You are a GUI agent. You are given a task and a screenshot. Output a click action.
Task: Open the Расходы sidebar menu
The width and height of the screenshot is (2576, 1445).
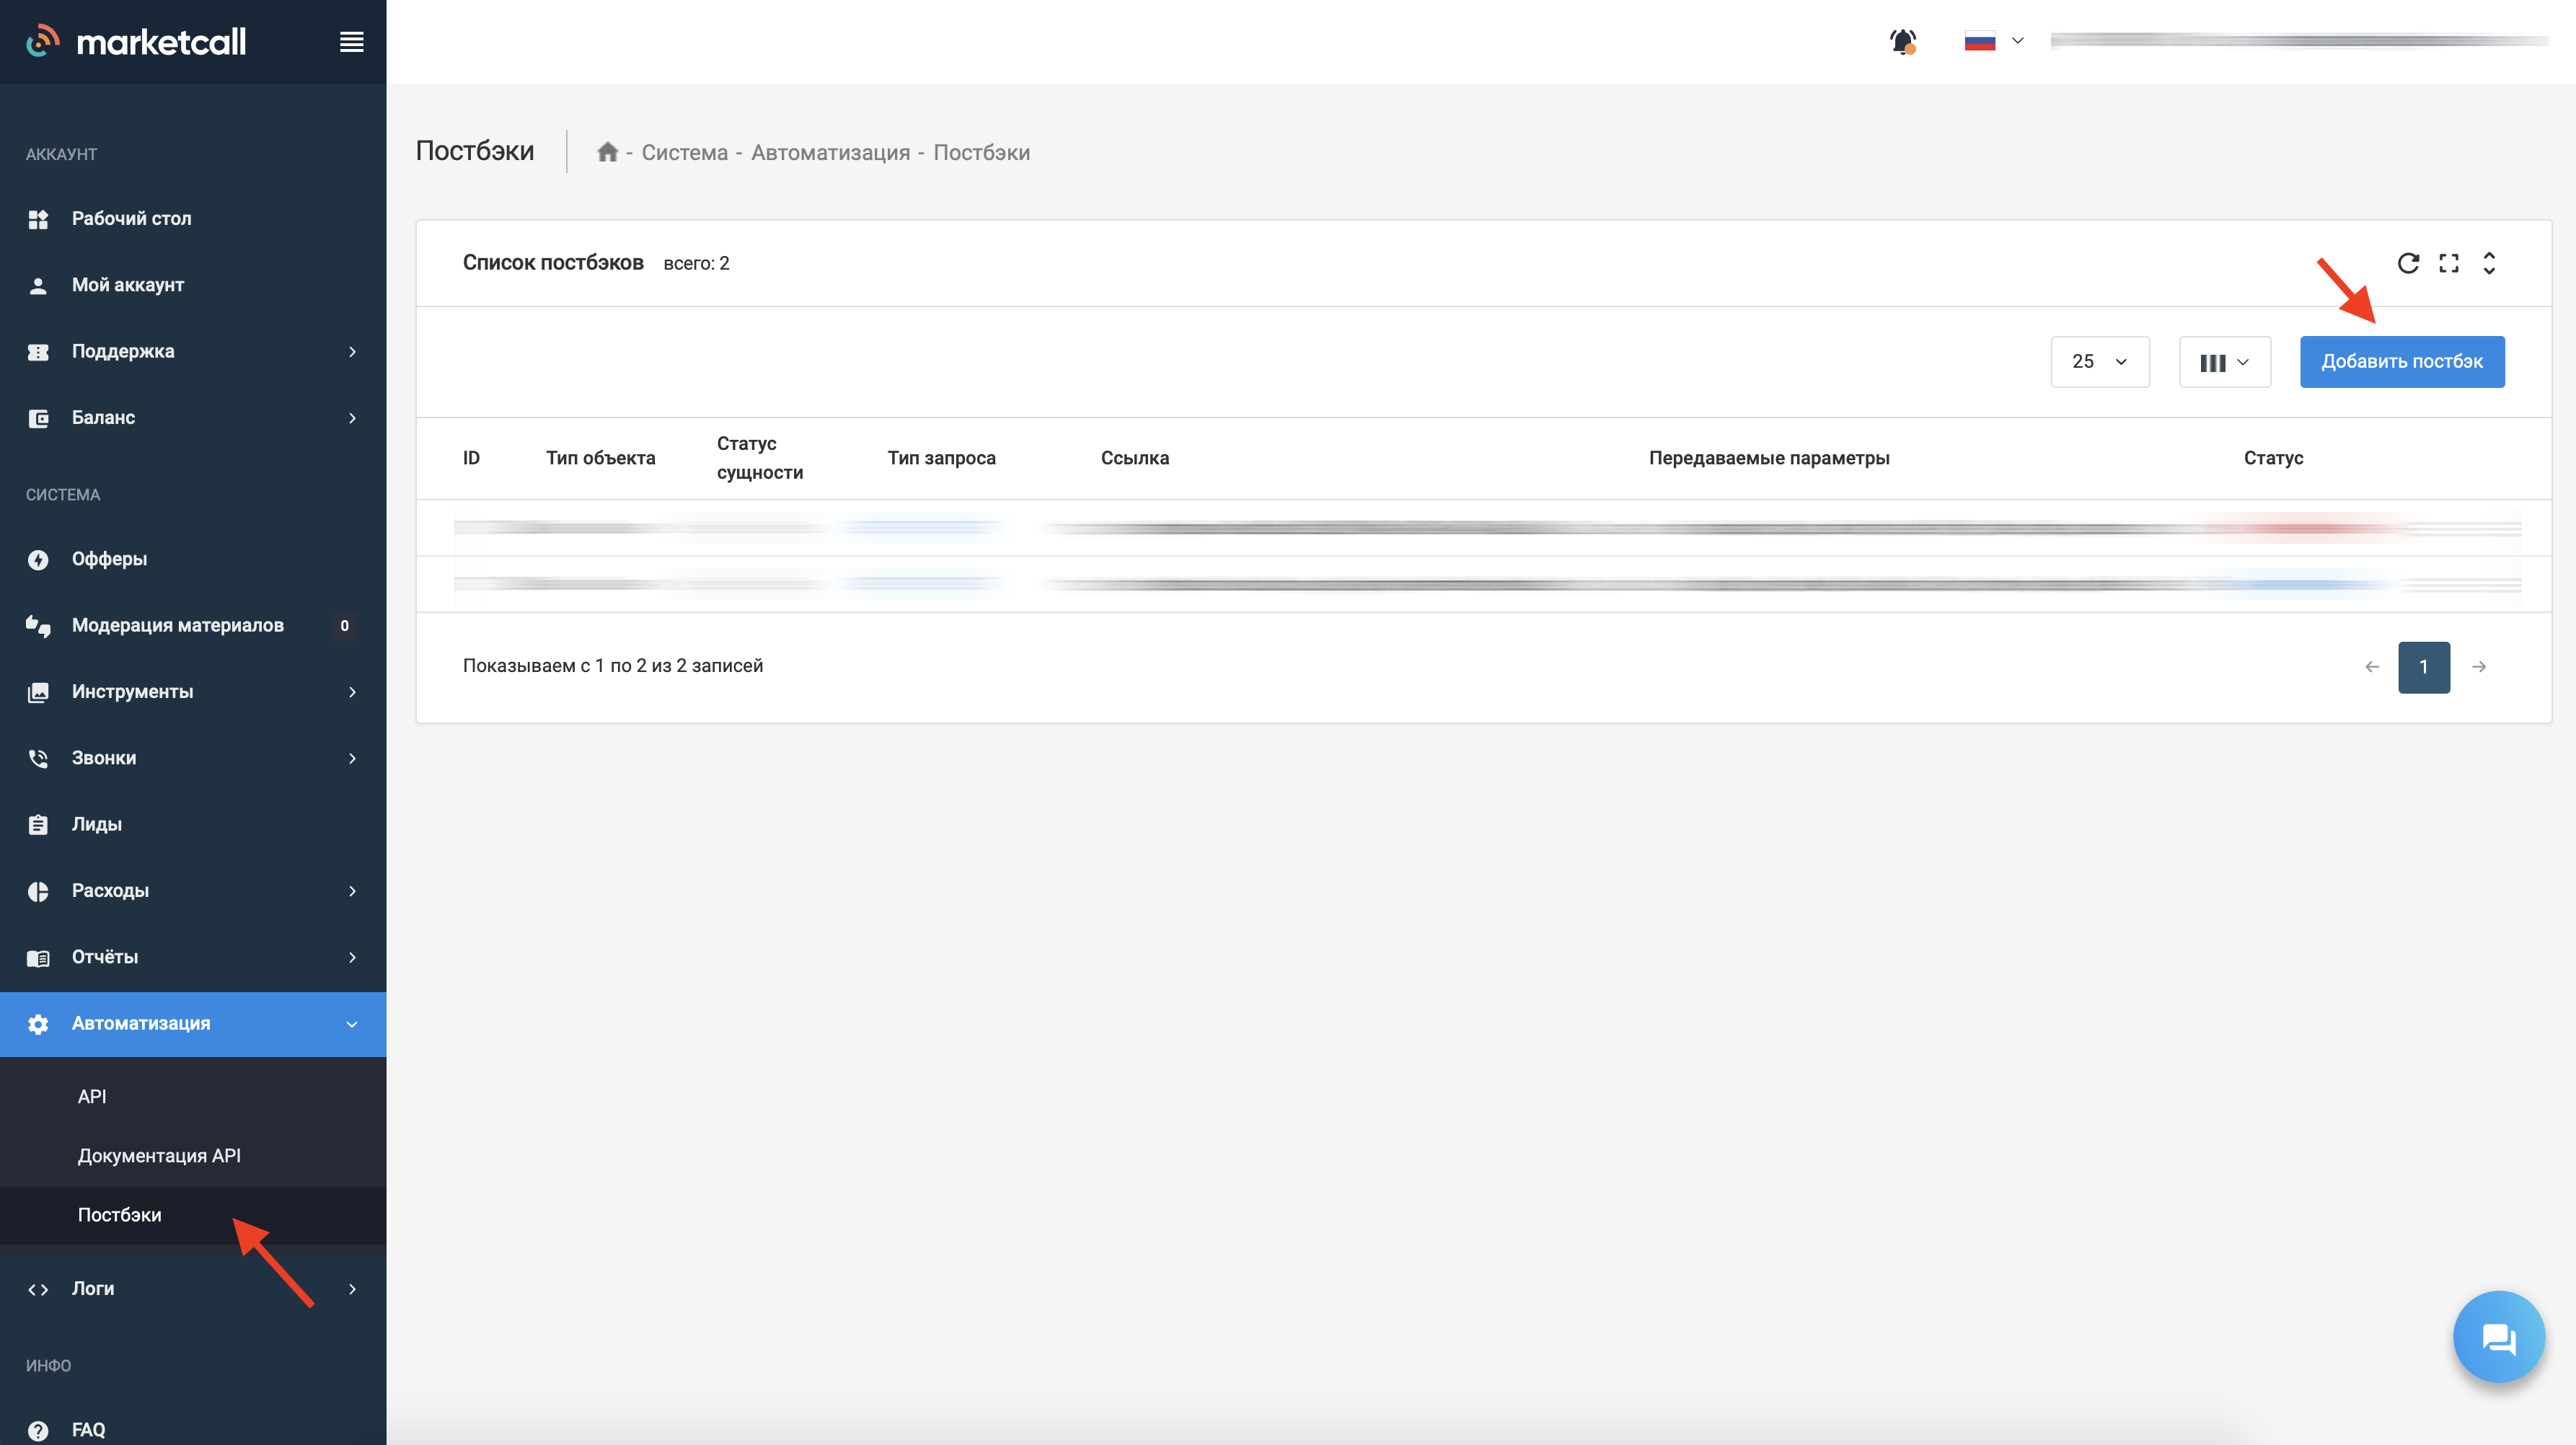[193, 891]
